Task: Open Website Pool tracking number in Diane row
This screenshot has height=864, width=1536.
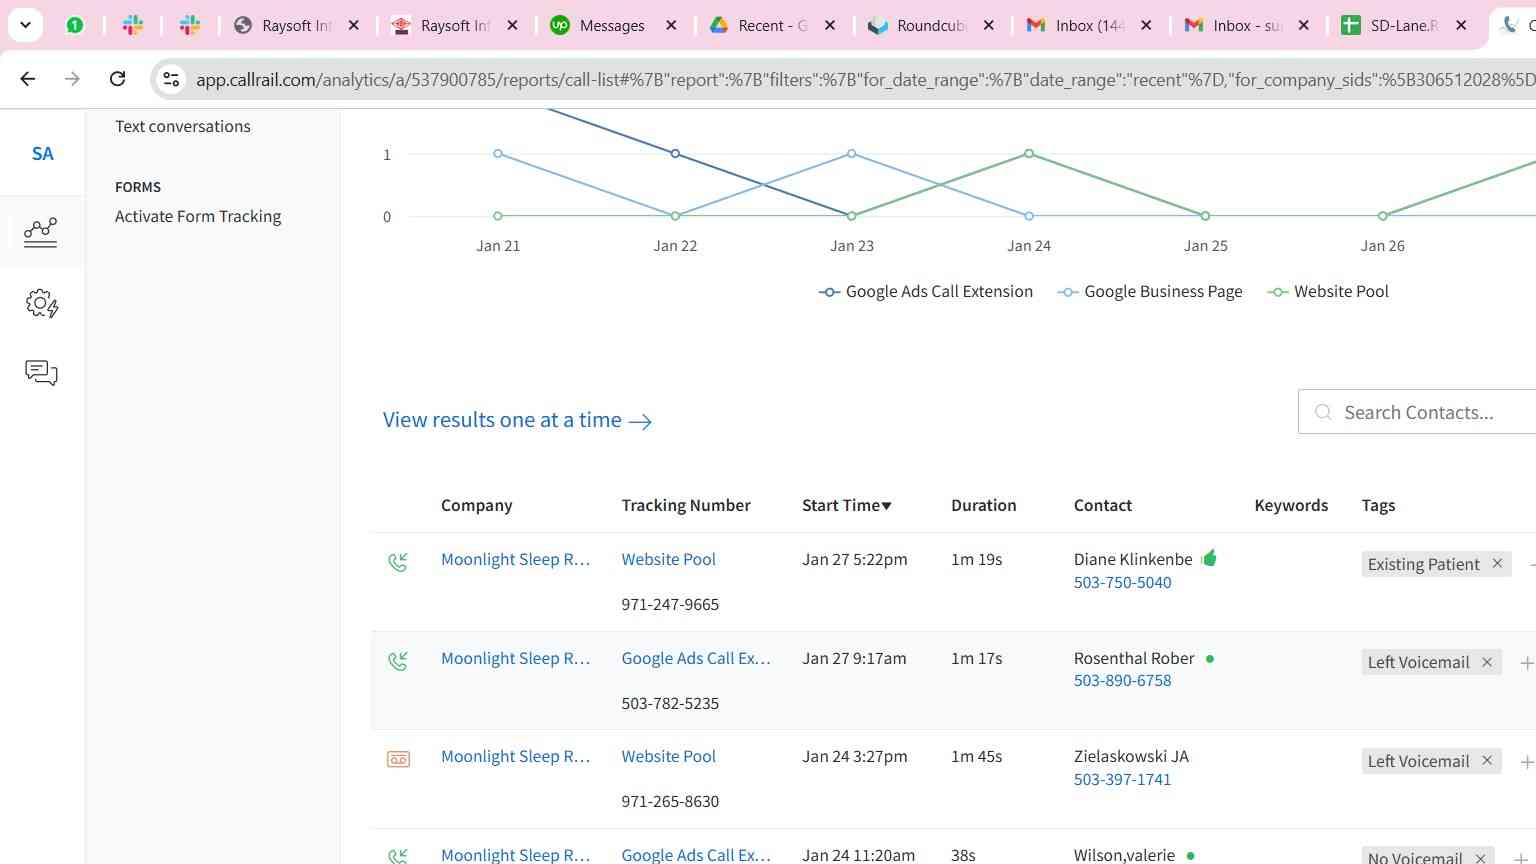Action: pos(668,559)
